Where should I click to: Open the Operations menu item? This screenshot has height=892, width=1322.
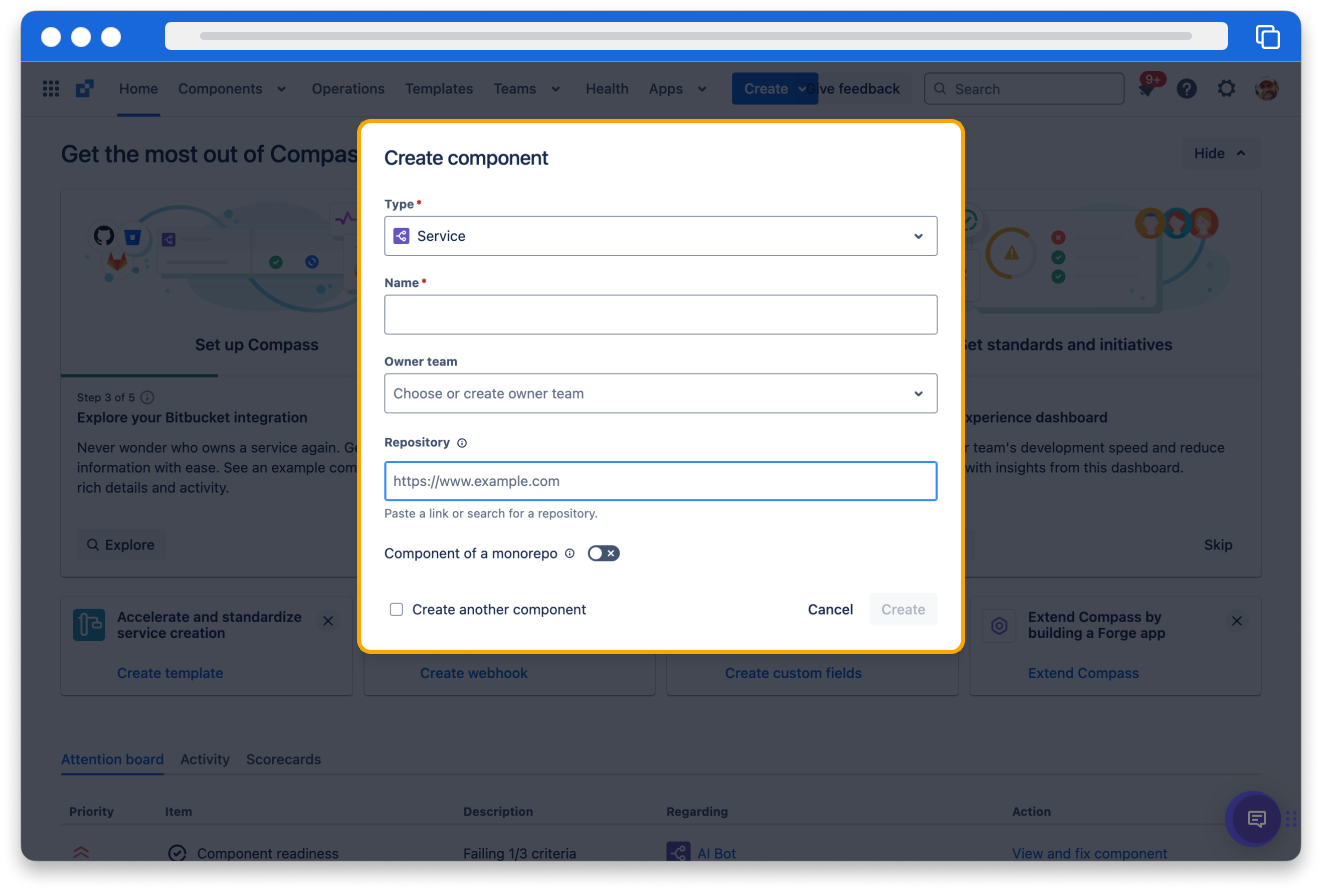[348, 89]
